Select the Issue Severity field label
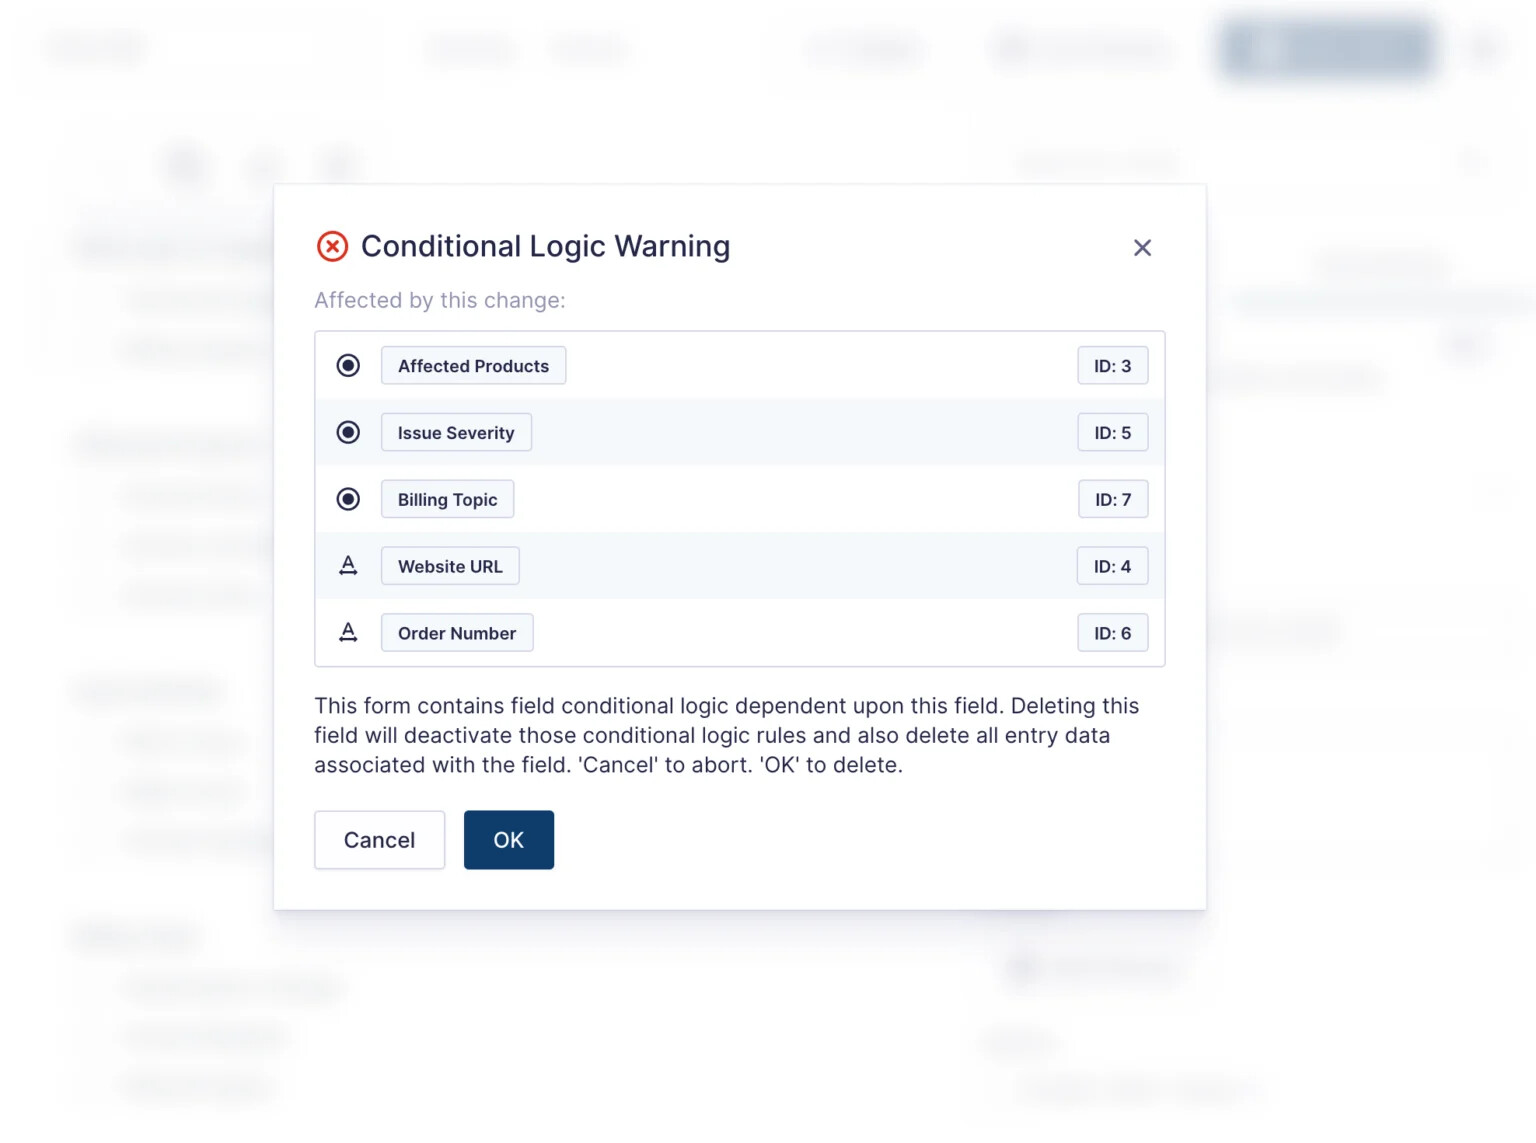 click(456, 433)
